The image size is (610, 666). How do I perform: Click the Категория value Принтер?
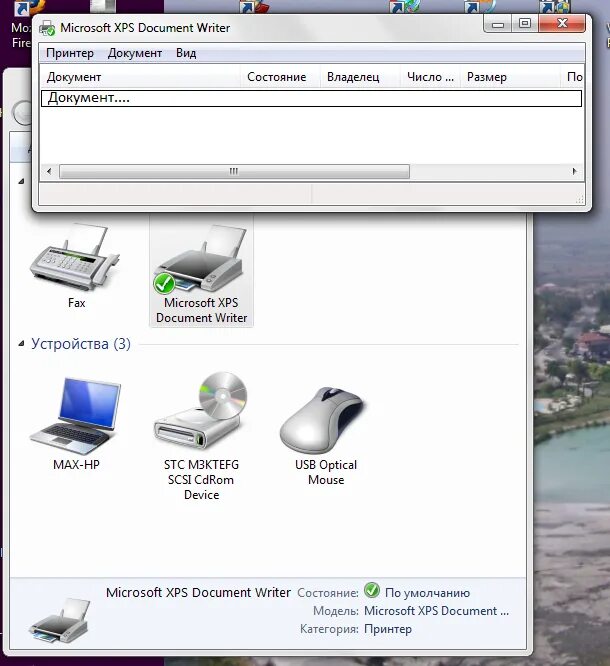(x=388, y=629)
